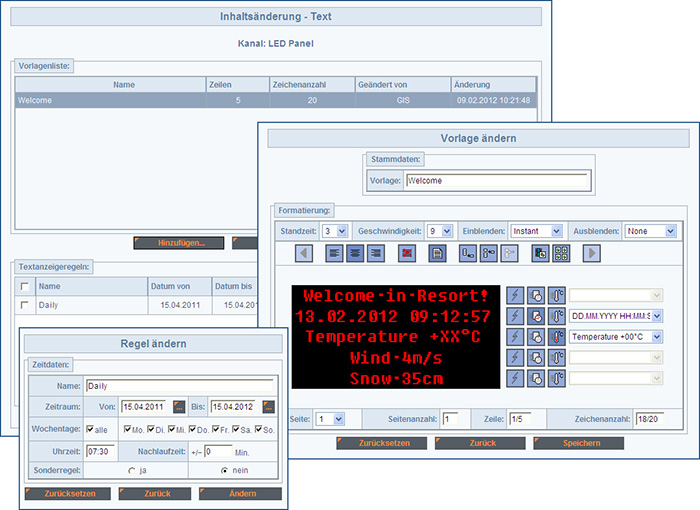Open calendar picker for Bis date
This screenshot has height=510, width=700.
pos(269,407)
